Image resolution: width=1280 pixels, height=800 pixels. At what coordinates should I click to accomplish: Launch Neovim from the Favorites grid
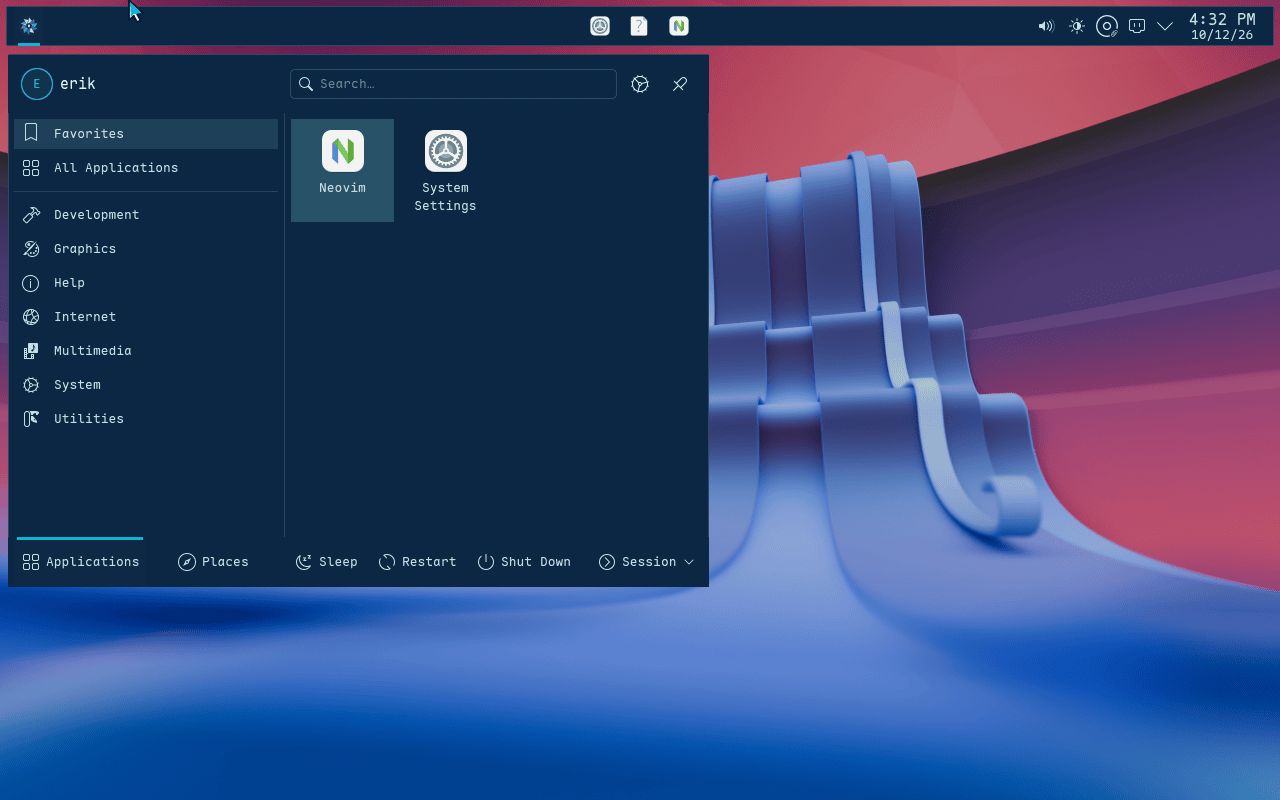click(342, 170)
